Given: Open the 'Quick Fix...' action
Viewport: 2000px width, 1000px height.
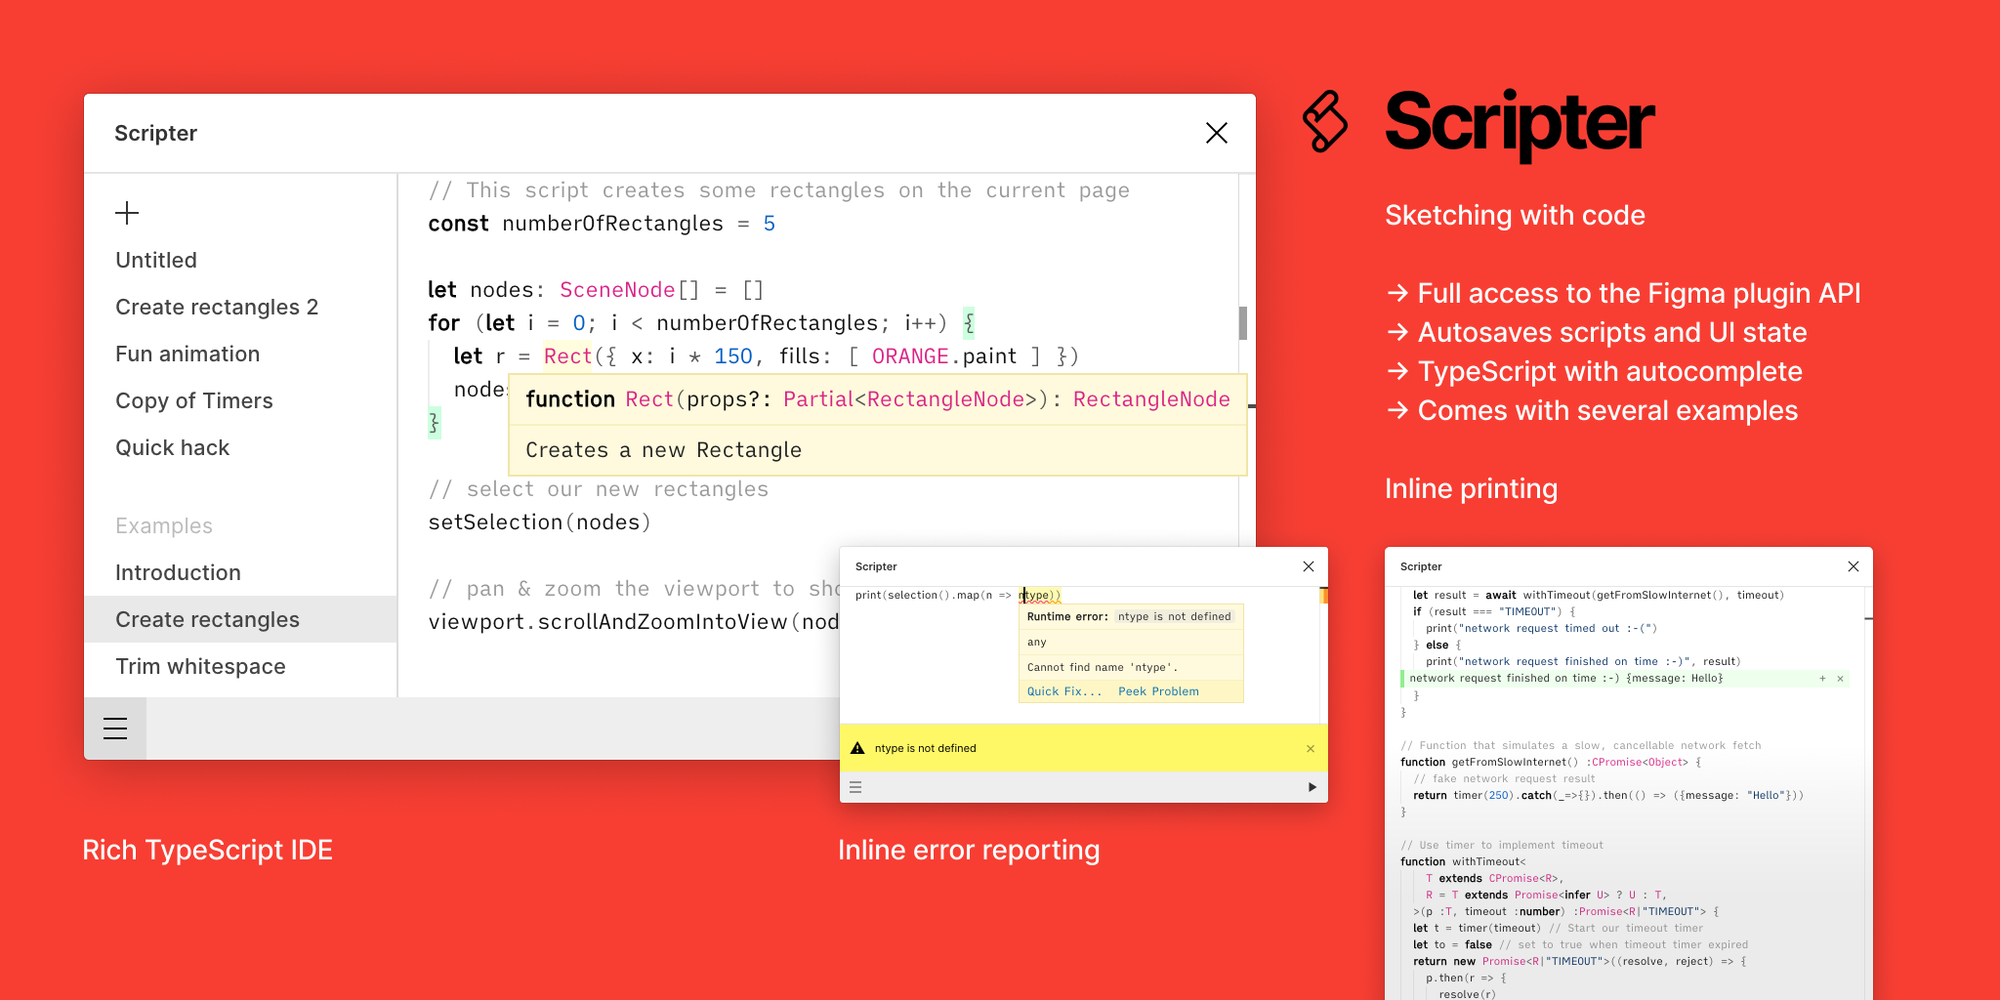Looking at the screenshot, I should 1062,691.
